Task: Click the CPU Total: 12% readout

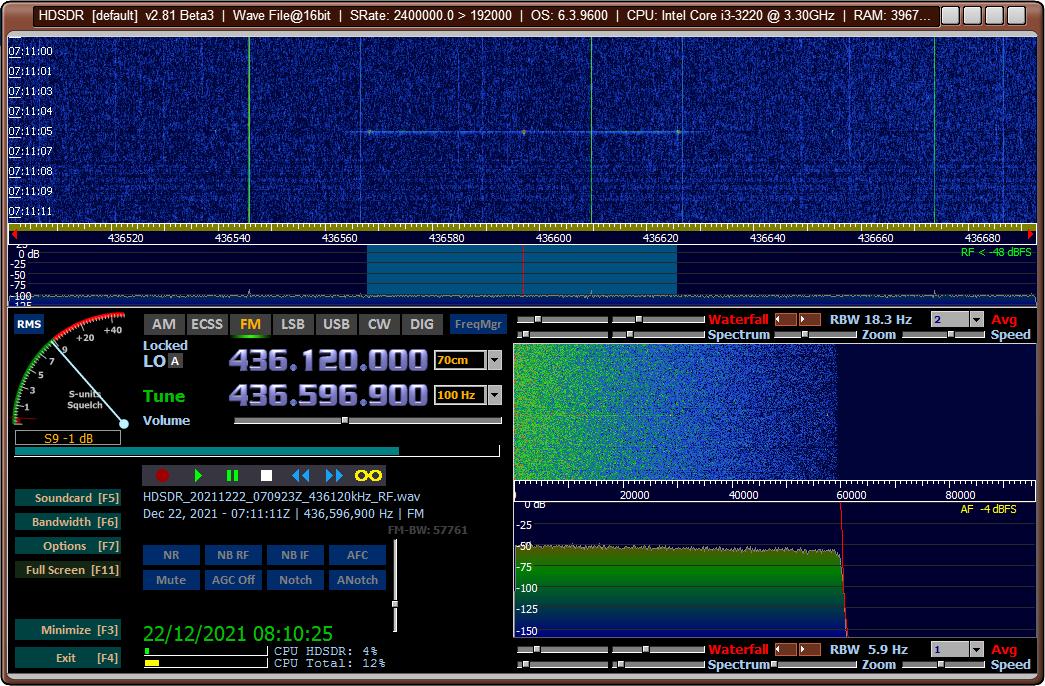Action: click(330, 663)
